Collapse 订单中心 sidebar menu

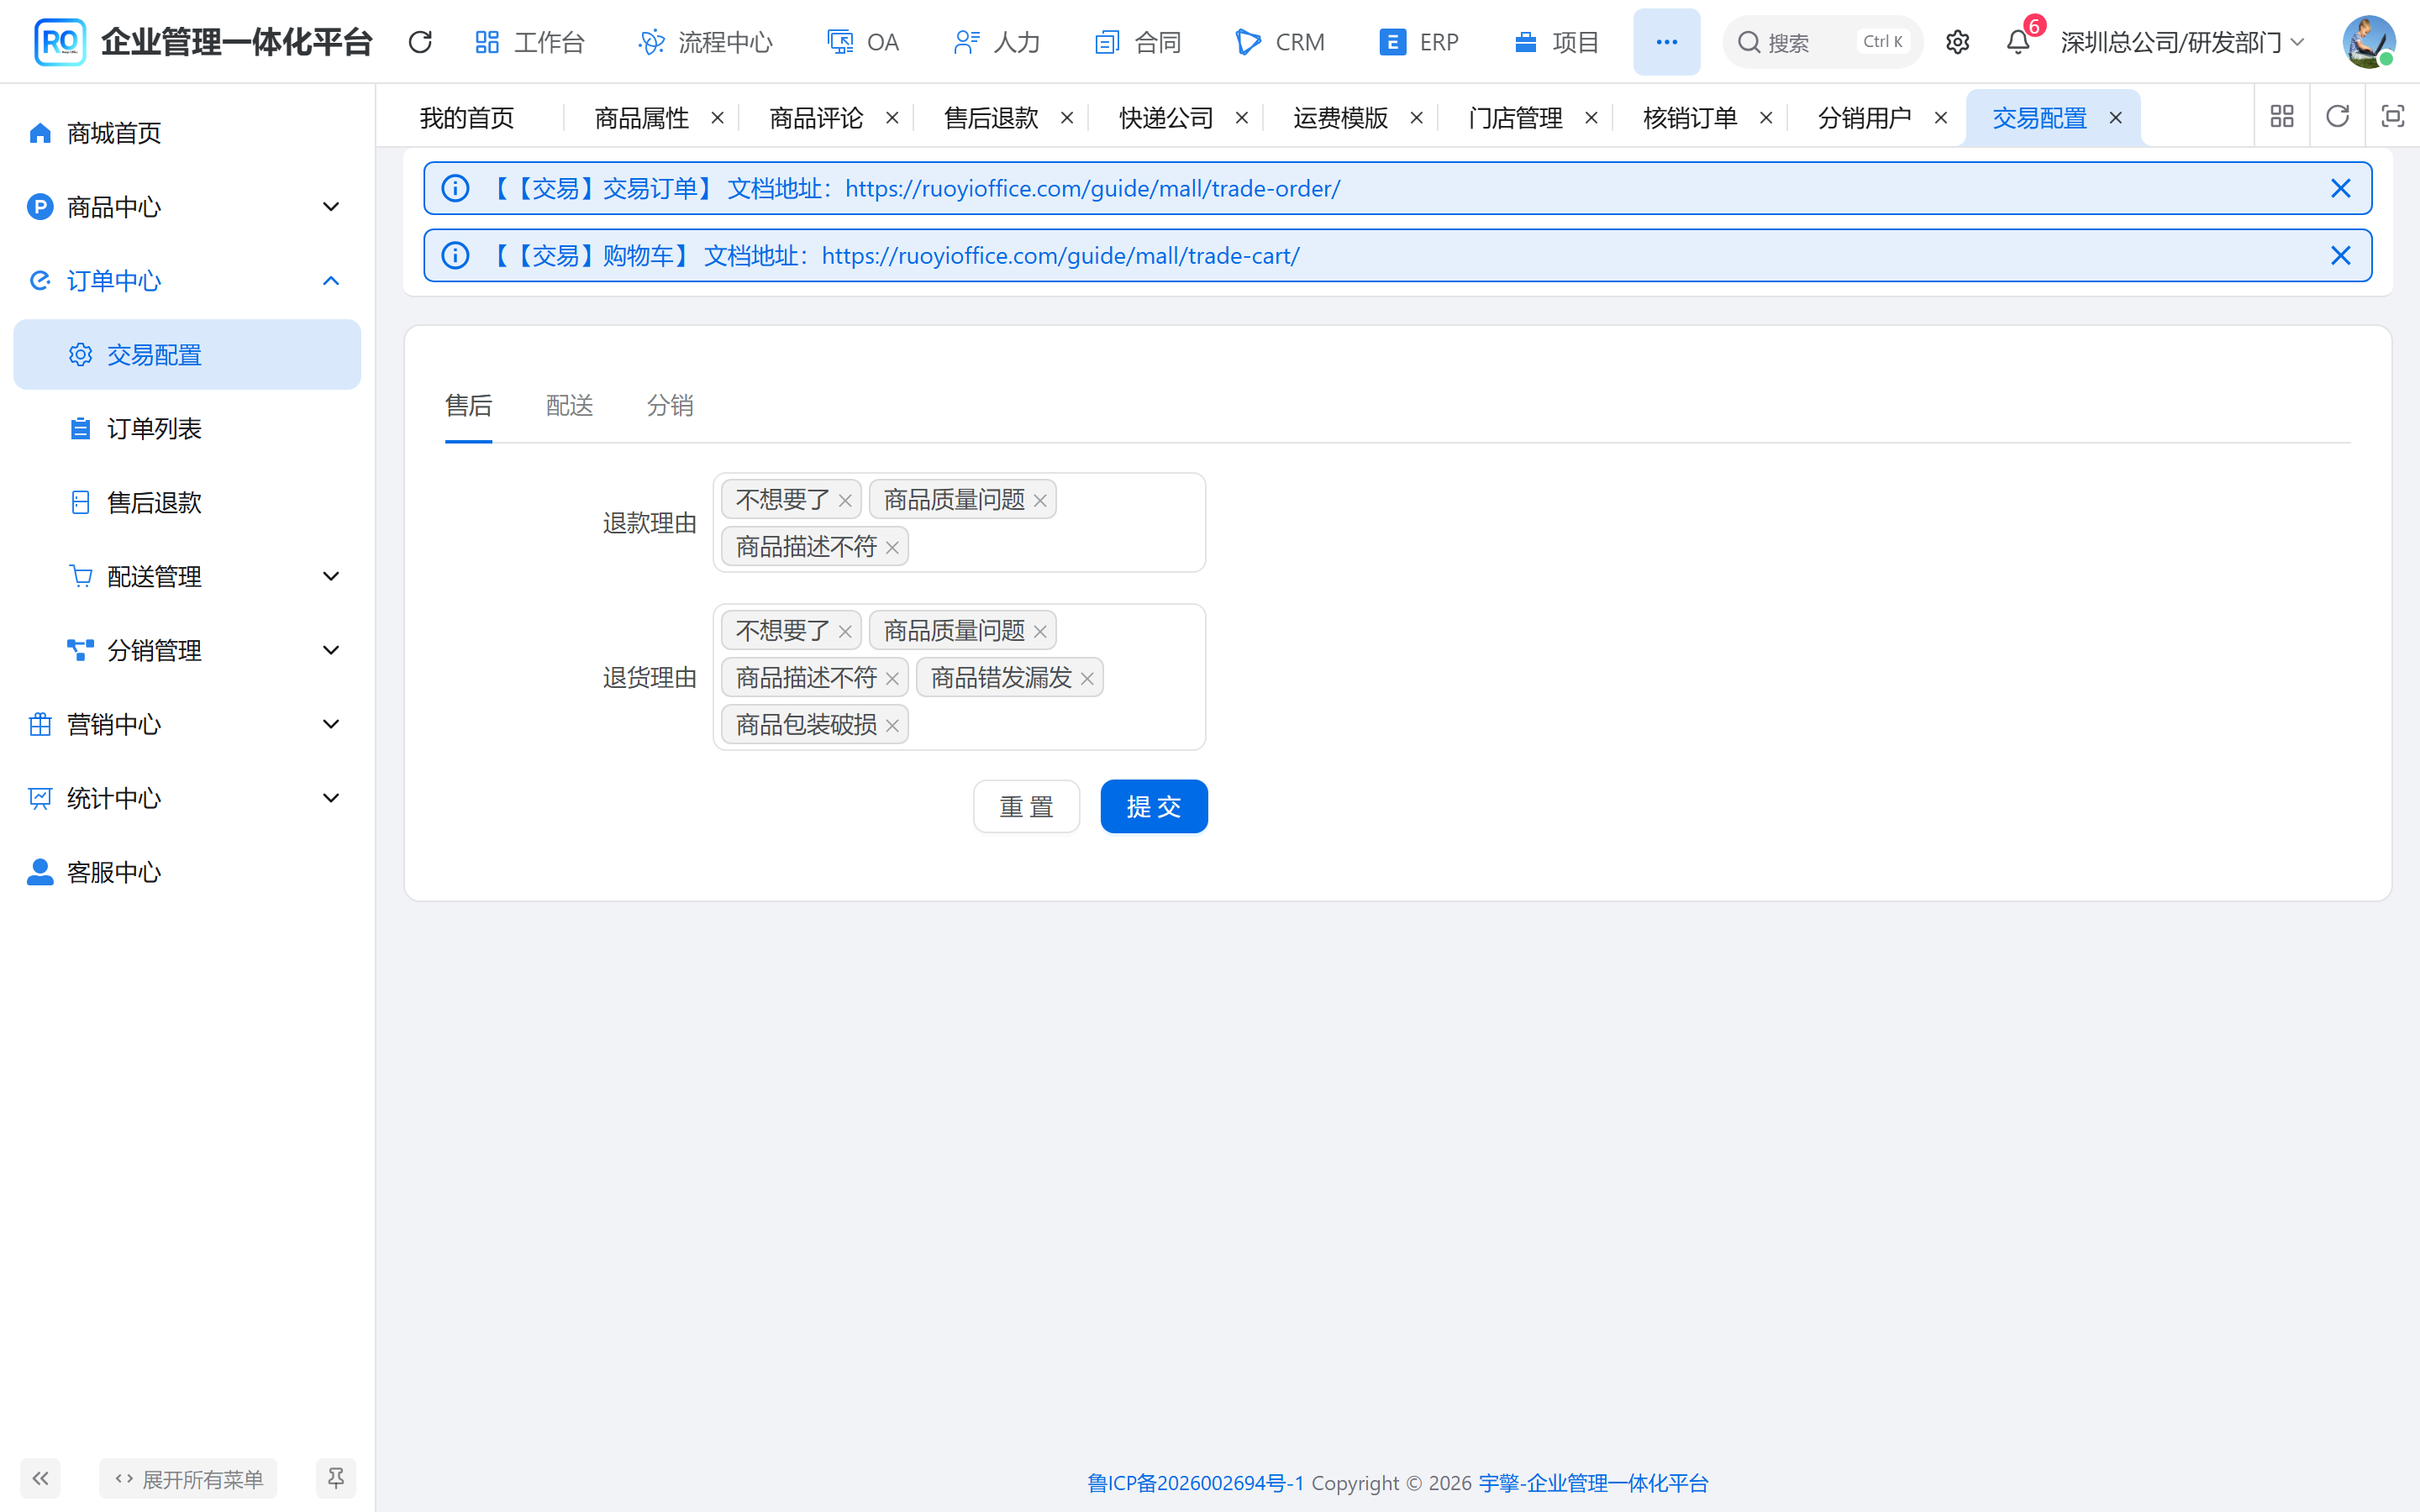[x=187, y=281]
